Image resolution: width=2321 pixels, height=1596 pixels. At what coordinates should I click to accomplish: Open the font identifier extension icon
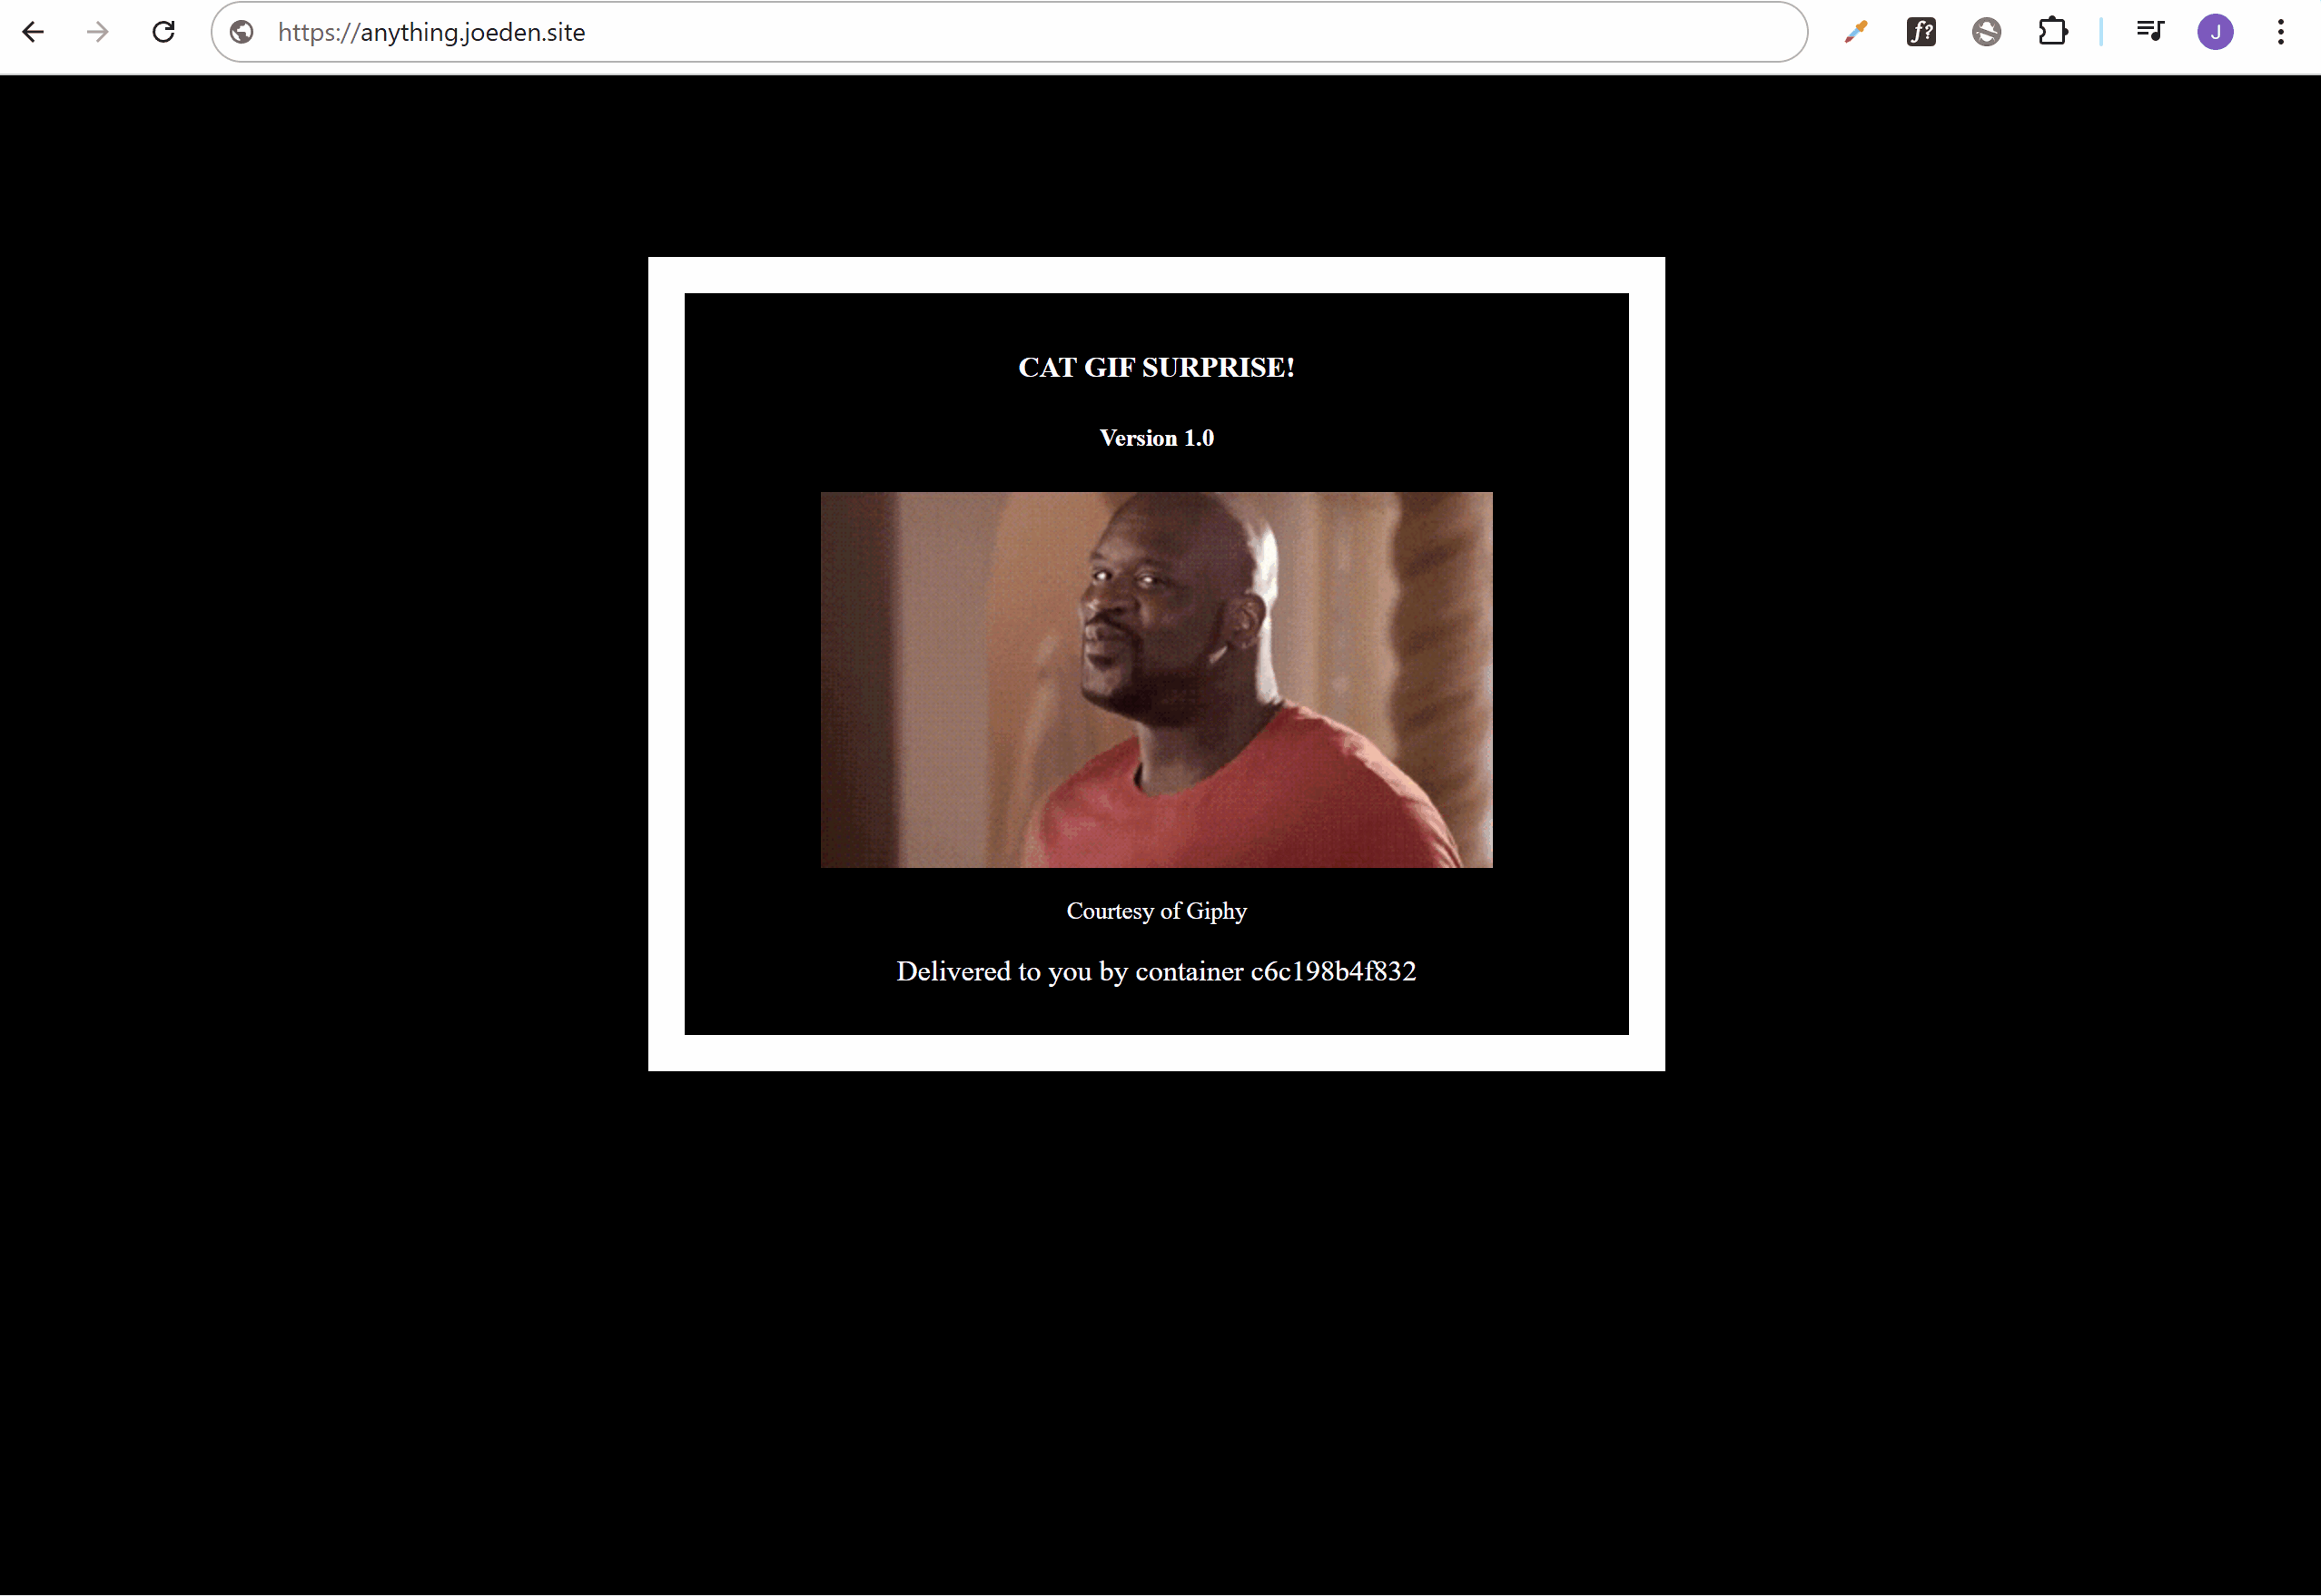tap(1921, 32)
